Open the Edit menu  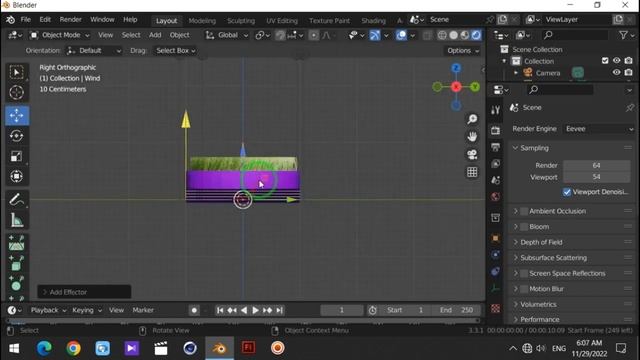click(x=45, y=20)
